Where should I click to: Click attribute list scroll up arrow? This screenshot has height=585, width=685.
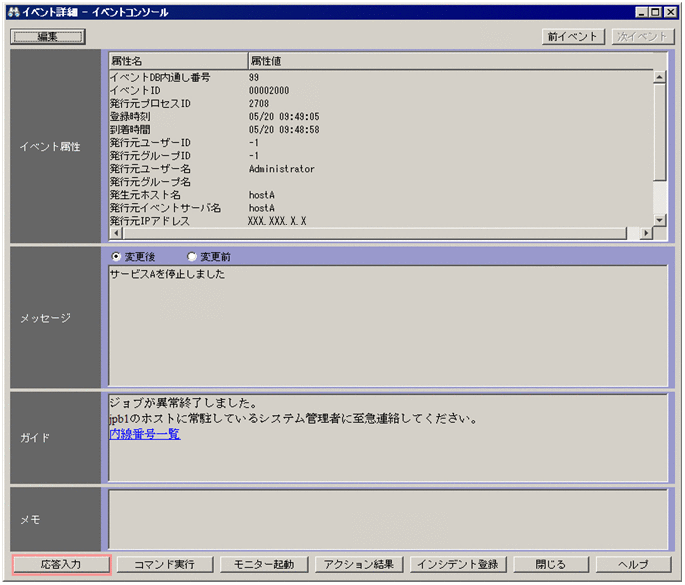pos(659,77)
